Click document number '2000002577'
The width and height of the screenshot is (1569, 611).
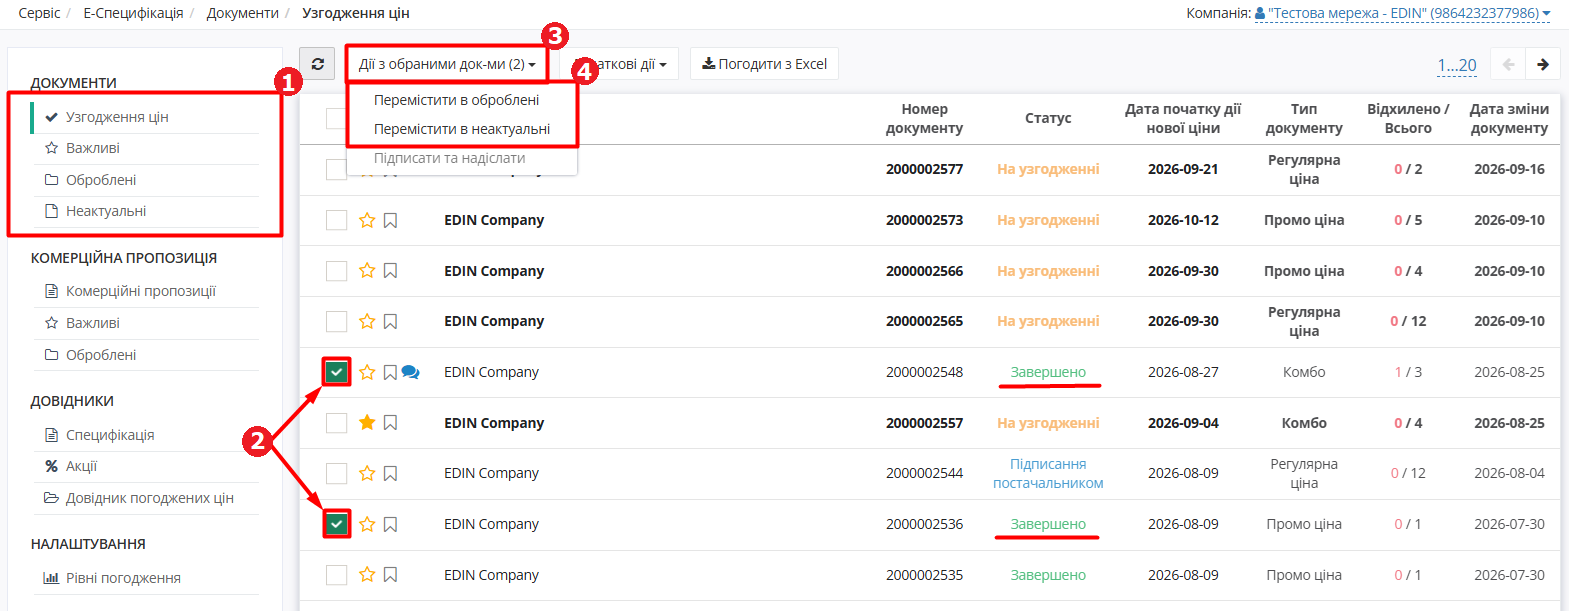[924, 169]
